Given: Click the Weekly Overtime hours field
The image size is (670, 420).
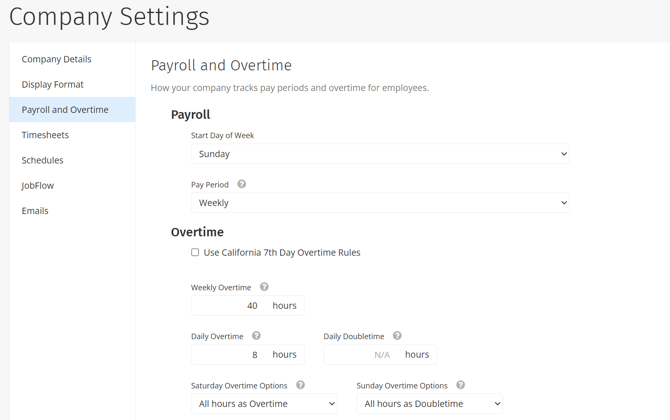Looking at the screenshot, I should coord(230,306).
